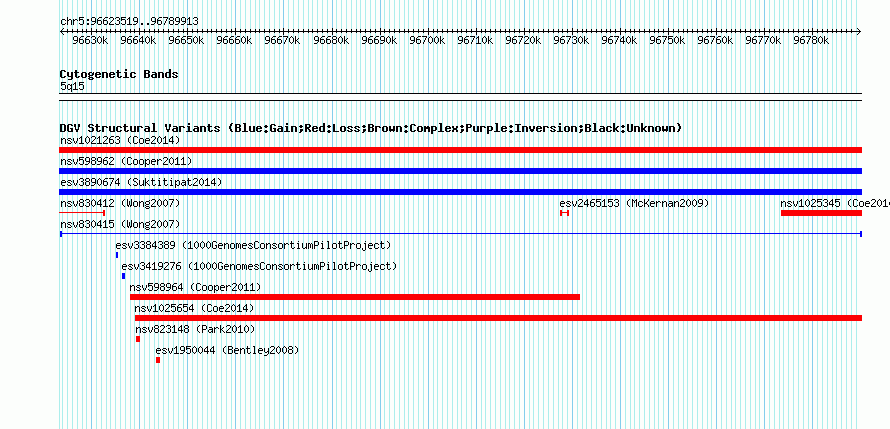Click the 96630k ruler tick label

[91, 40]
